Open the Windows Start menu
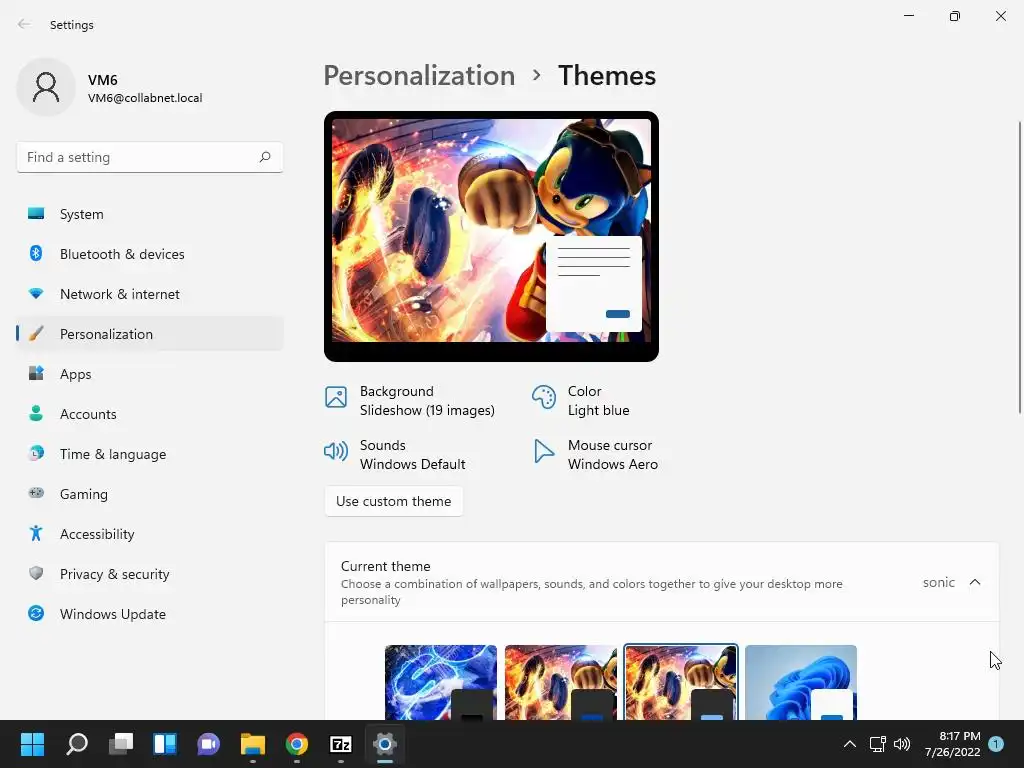 click(32, 744)
